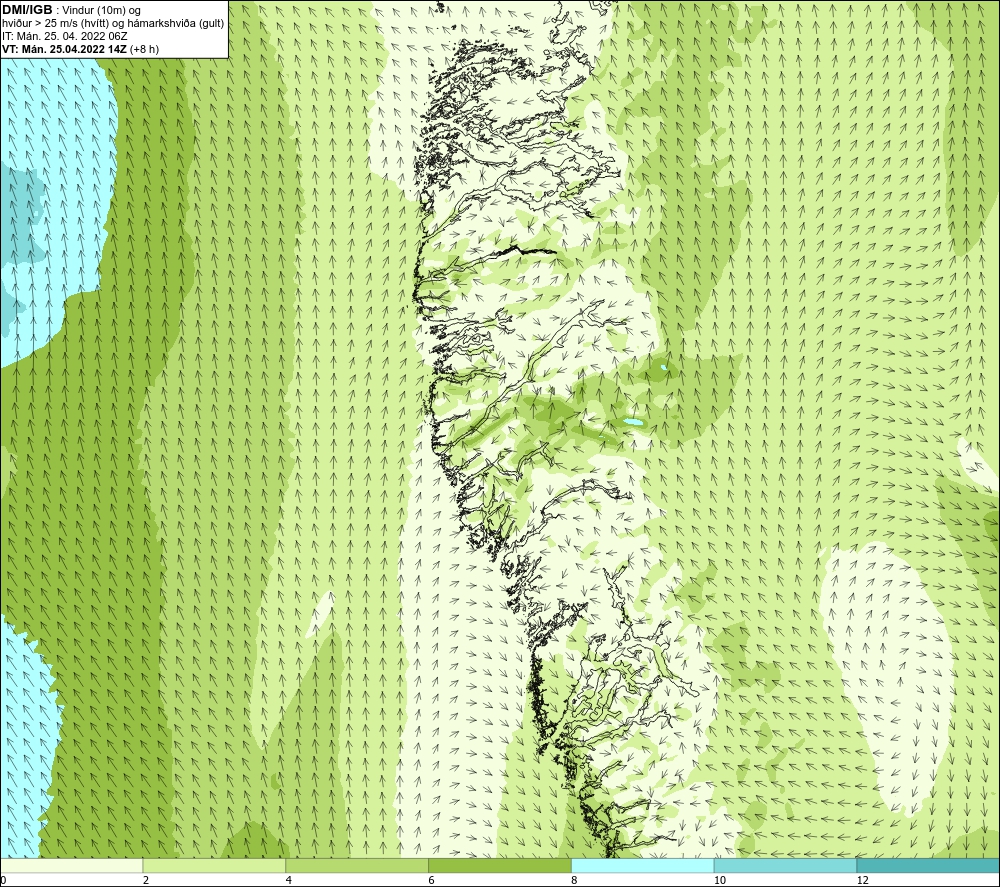Select the 0–2 m/s pale color swatch
Image resolution: width=1000 pixels, height=887 pixels.
point(71,865)
